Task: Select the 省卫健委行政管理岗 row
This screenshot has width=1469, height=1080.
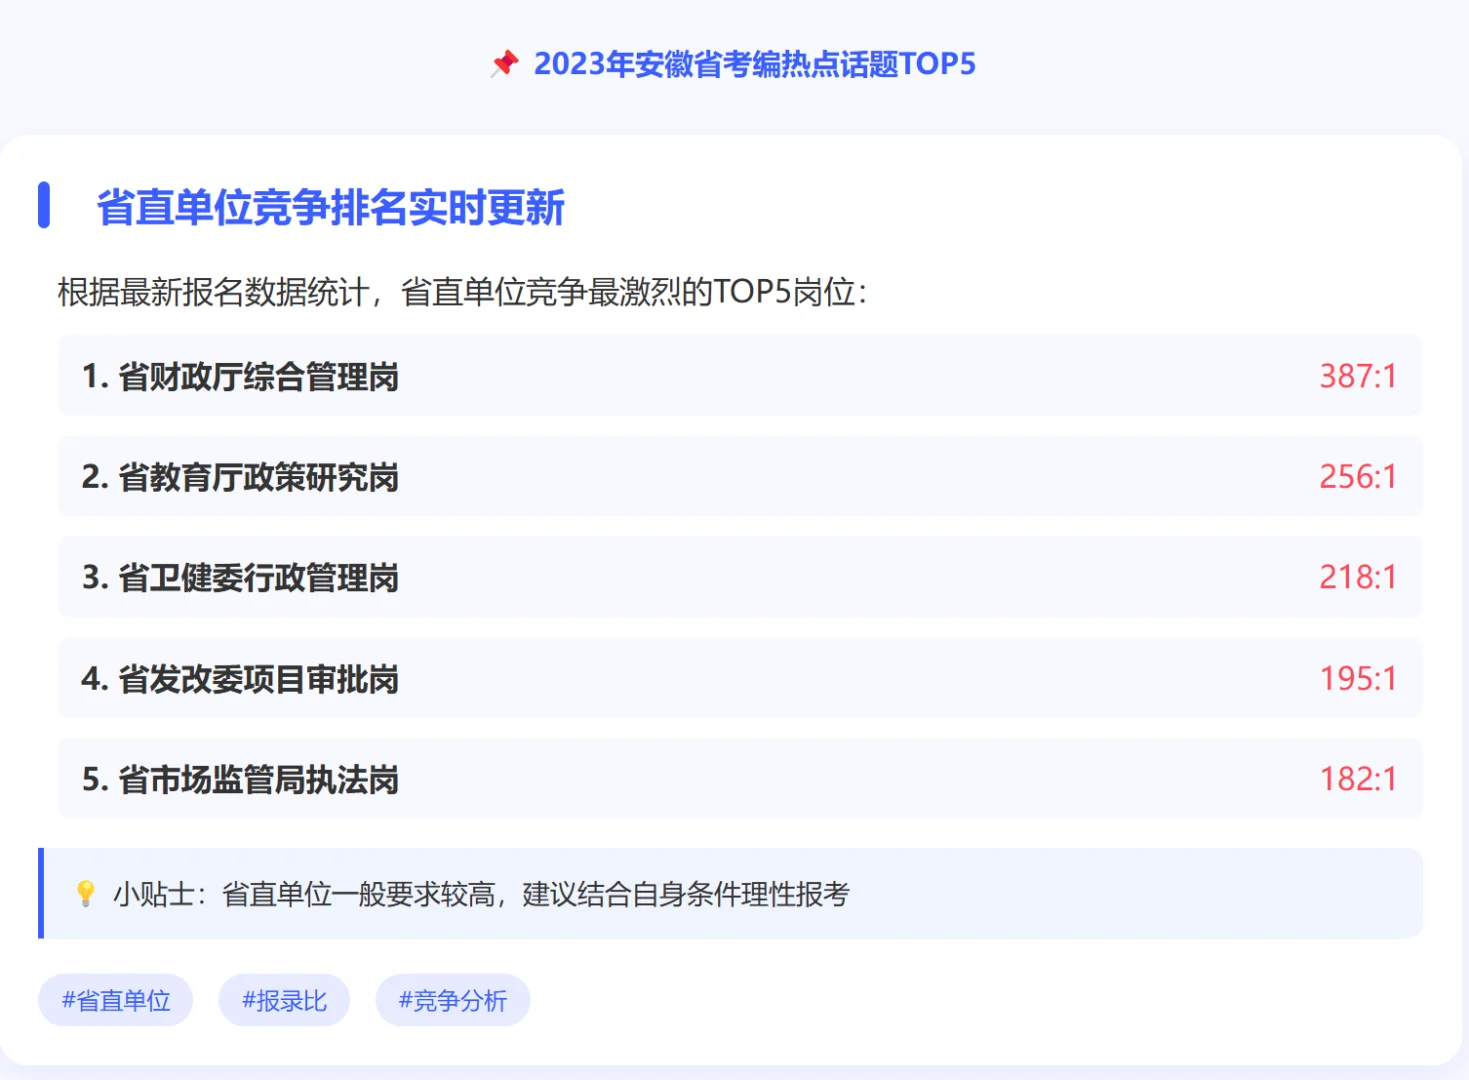Action: point(740,577)
